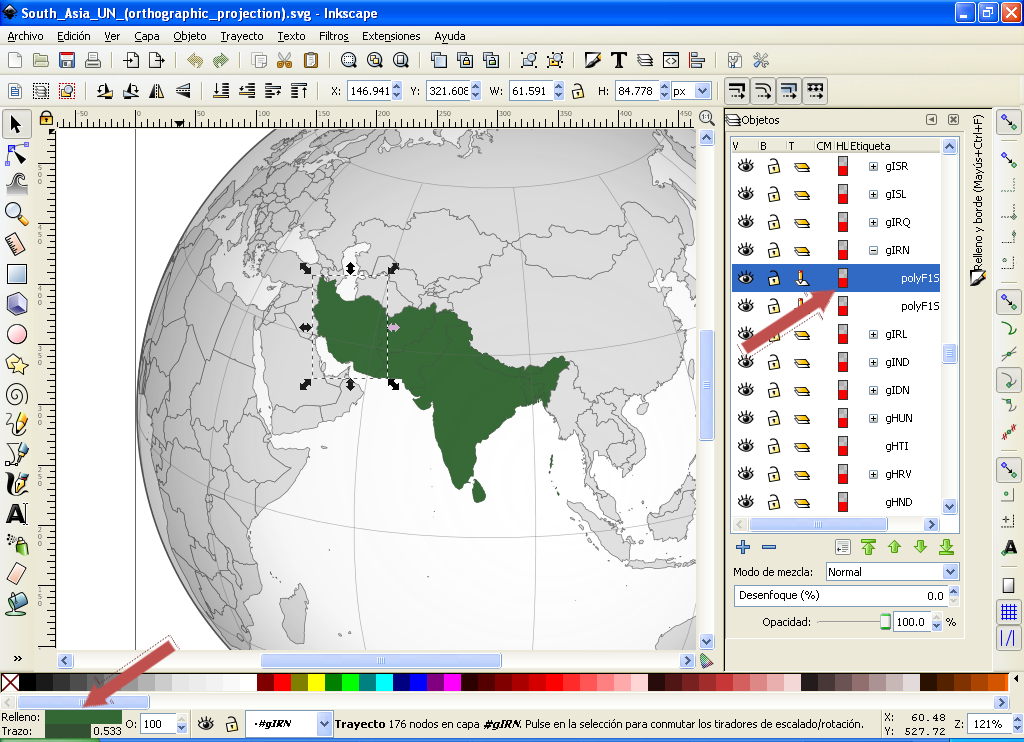
Task: Toggle visibility eye for gISL
Action: coord(745,194)
